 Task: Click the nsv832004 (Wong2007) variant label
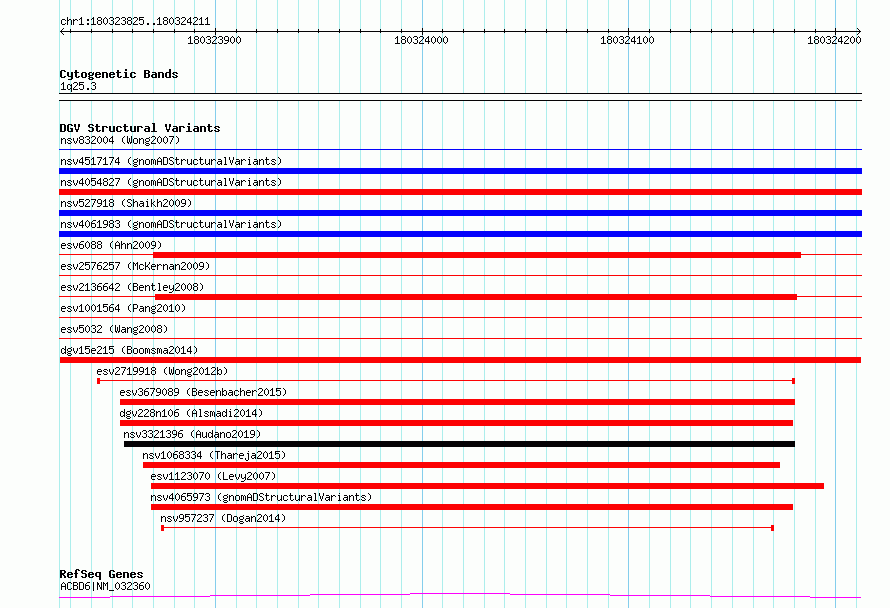coord(120,140)
